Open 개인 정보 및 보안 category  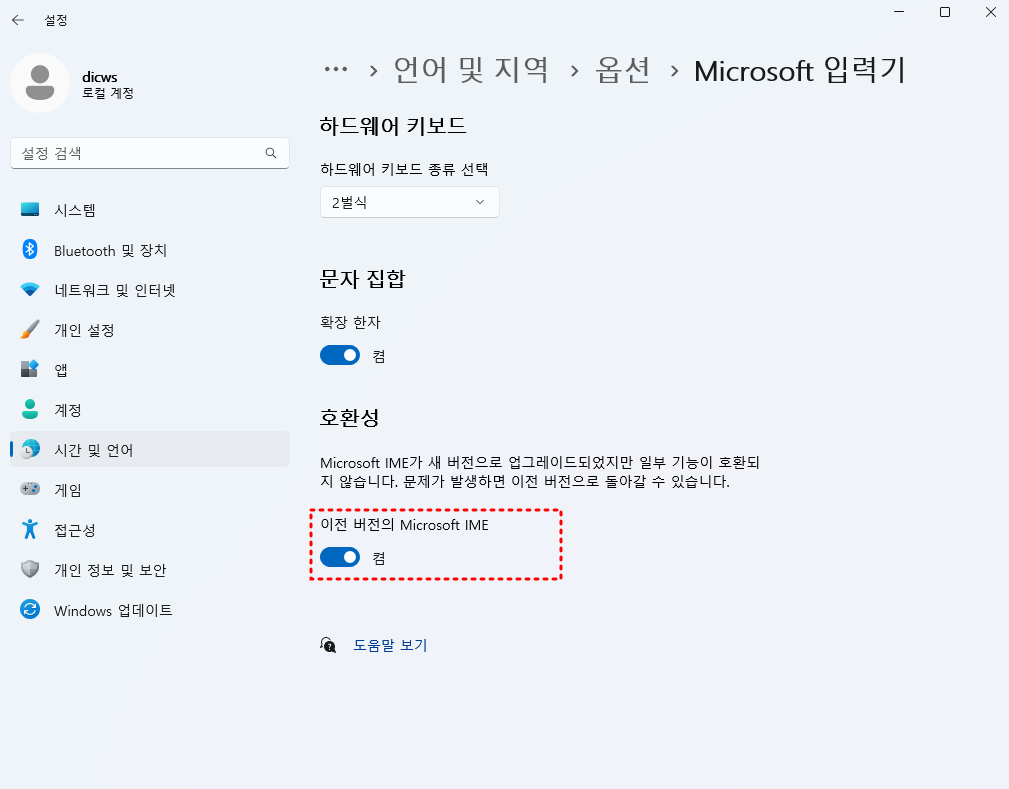tap(150, 569)
